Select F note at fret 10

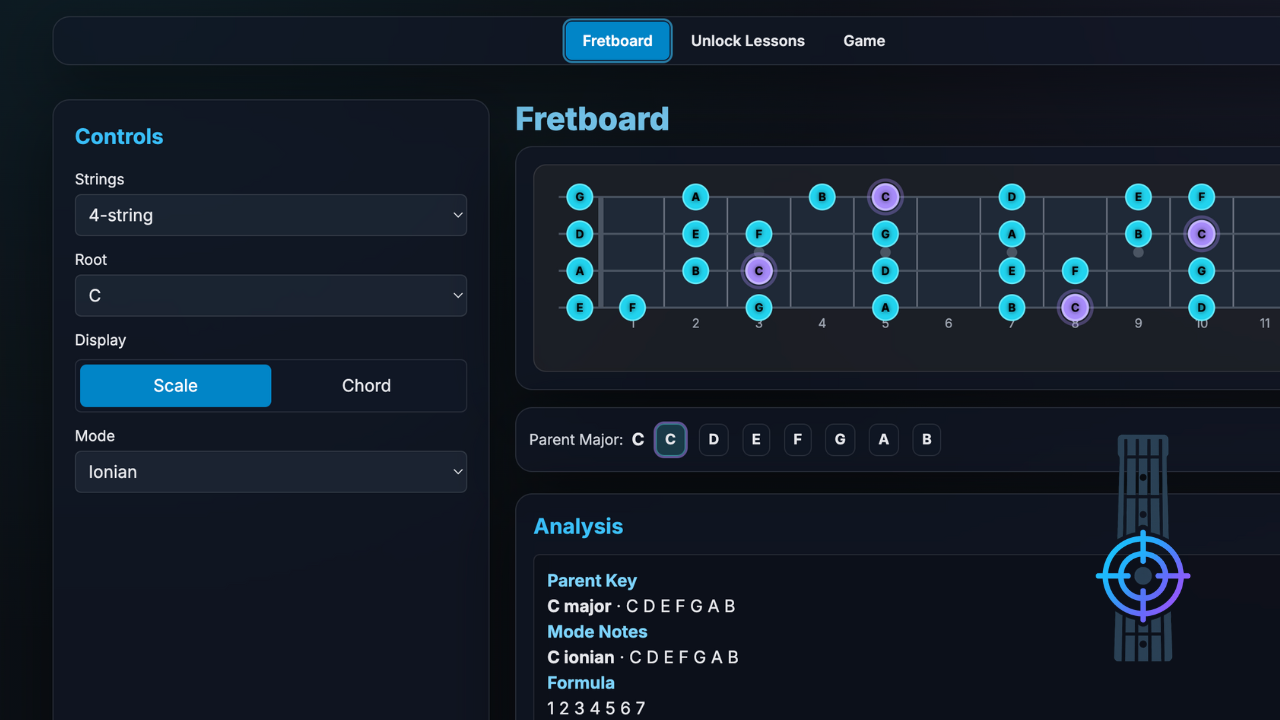click(1201, 197)
